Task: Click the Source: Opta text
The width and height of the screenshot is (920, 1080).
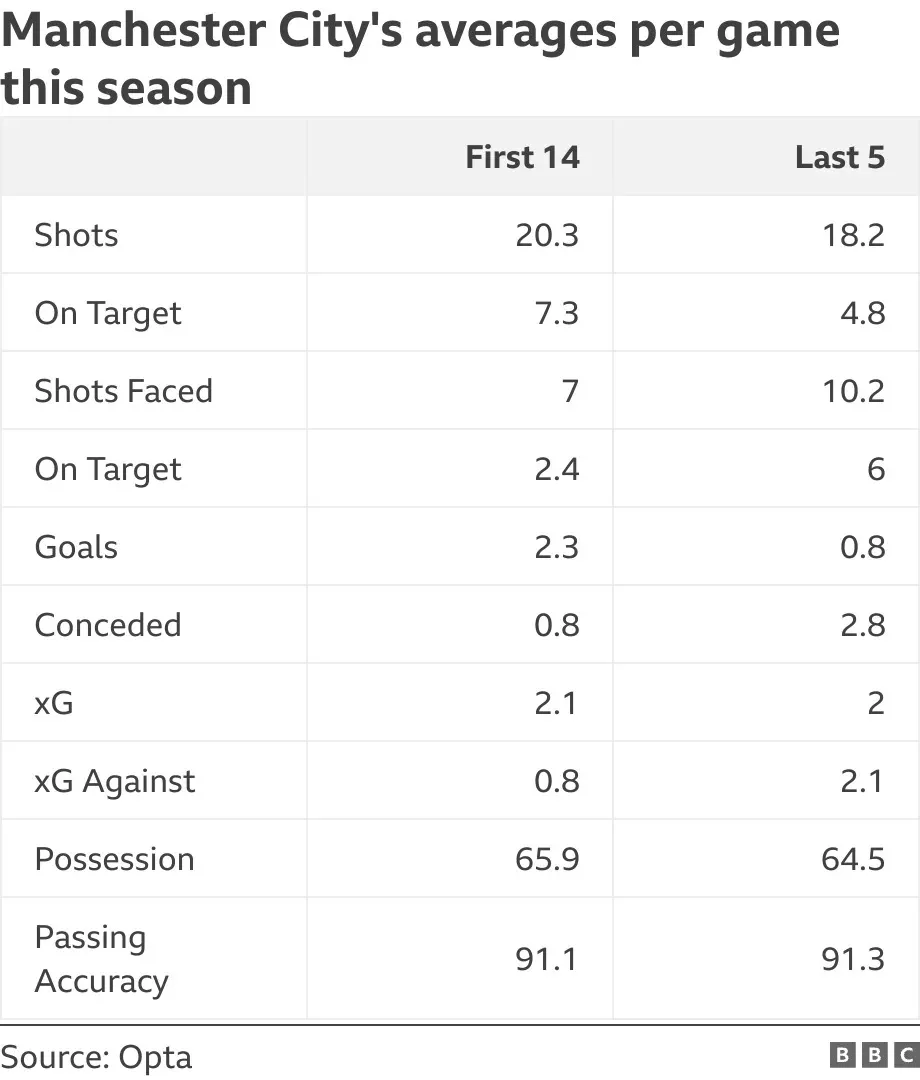Action: tap(96, 1057)
